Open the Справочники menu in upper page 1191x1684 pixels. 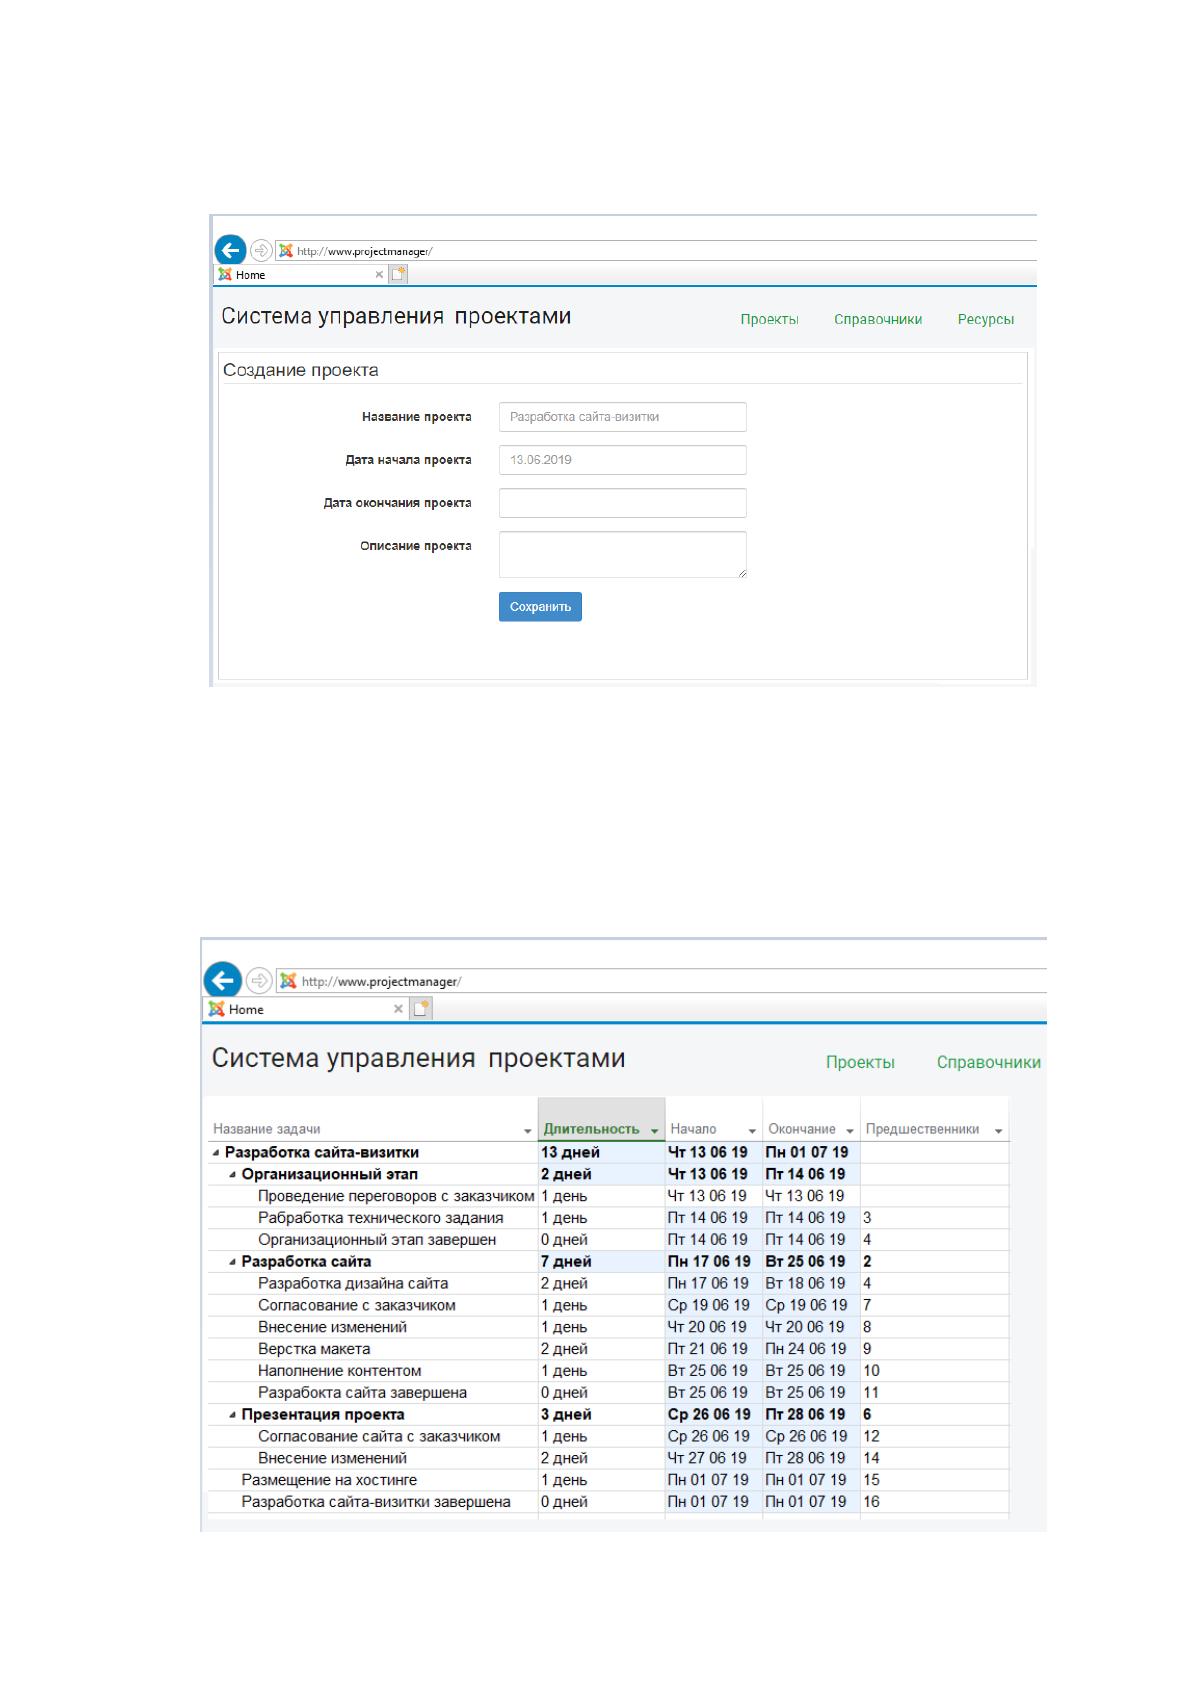pos(878,320)
